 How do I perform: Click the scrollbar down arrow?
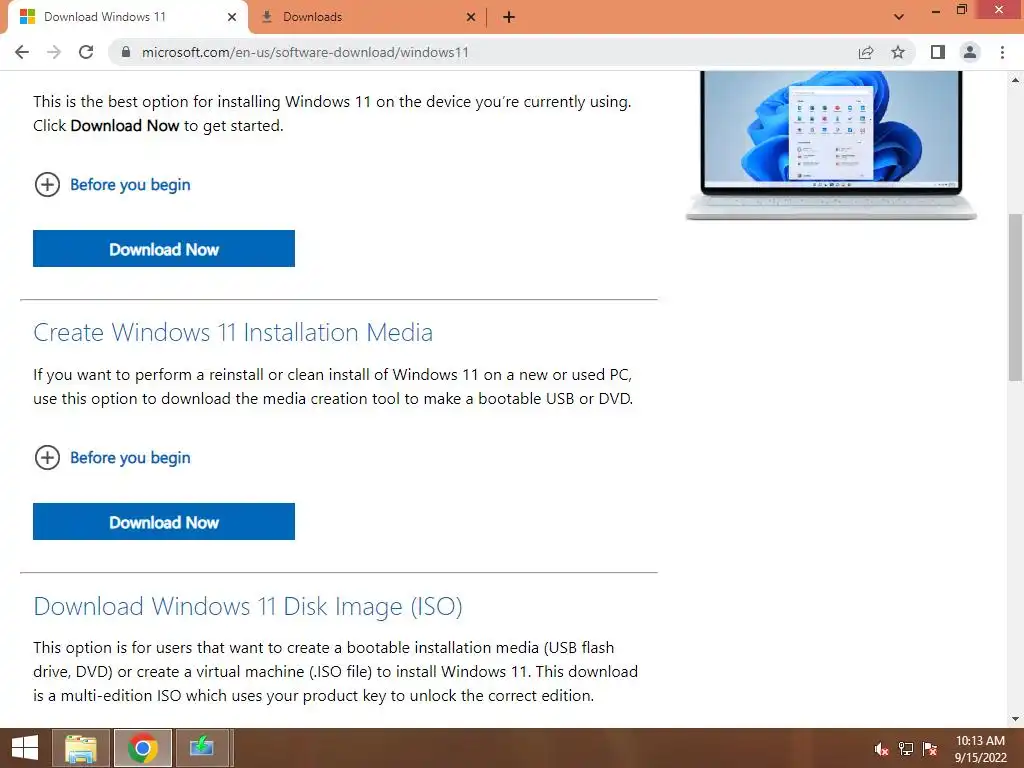click(x=1015, y=719)
